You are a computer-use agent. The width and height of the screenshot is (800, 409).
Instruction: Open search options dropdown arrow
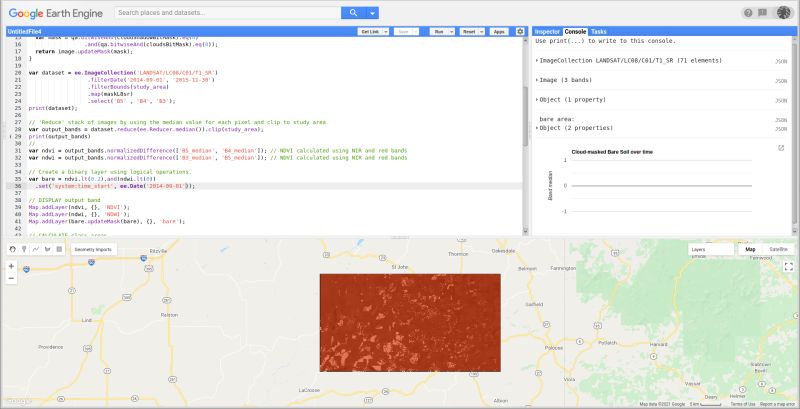pyautogui.click(x=373, y=13)
